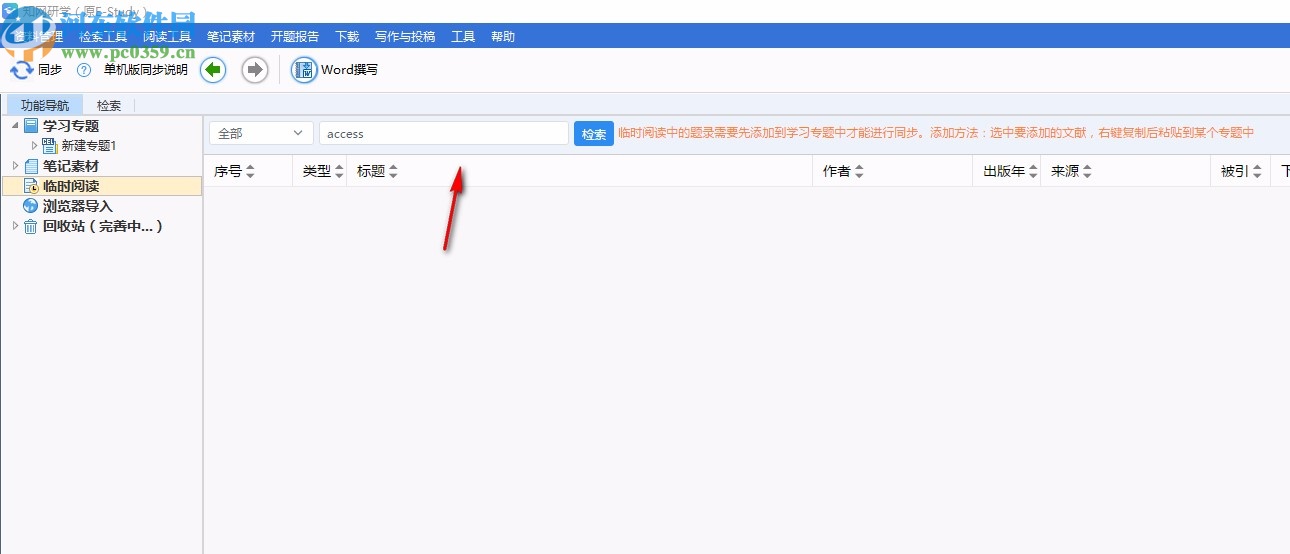Click the 浏览器导入 globe icon
This screenshot has width=1290, height=554.
pyautogui.click(x=31, y=206)
